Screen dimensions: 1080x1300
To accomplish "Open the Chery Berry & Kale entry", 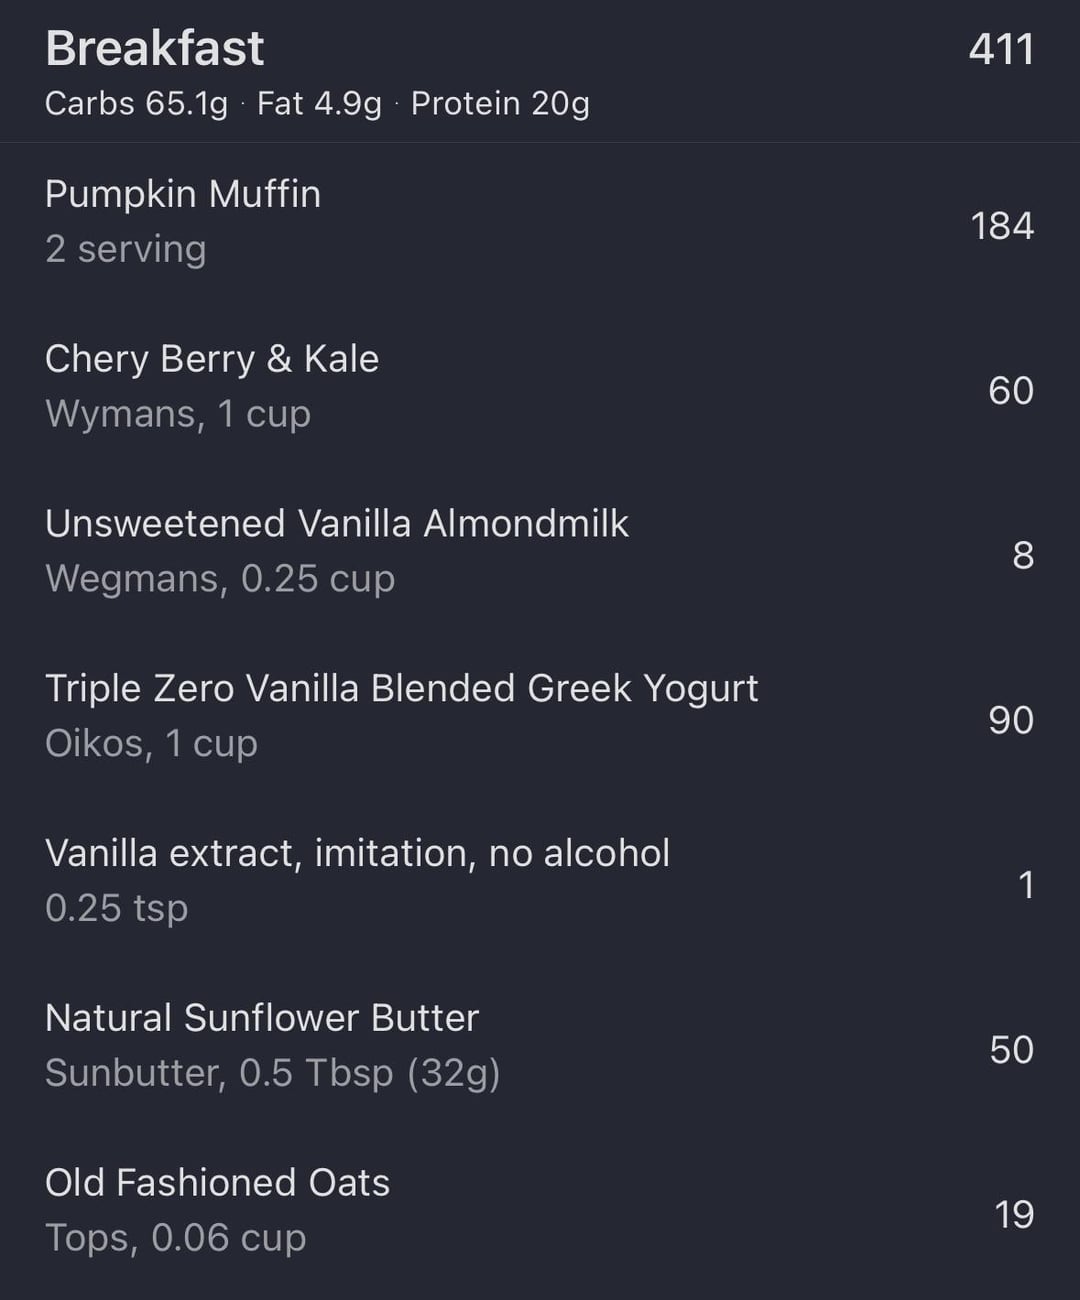I will (212, 359).
